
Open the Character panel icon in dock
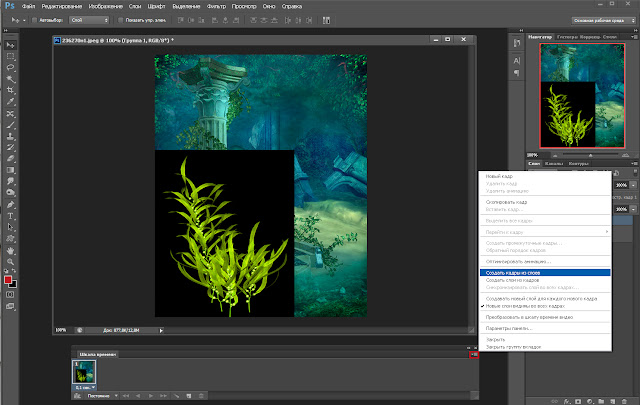click(516, 61)
